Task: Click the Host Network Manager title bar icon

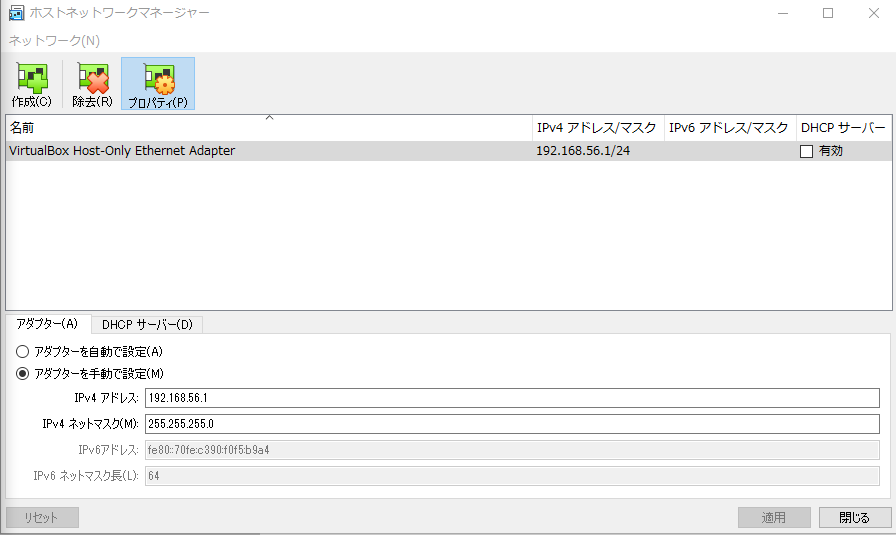Action: [x=16, y=13]
